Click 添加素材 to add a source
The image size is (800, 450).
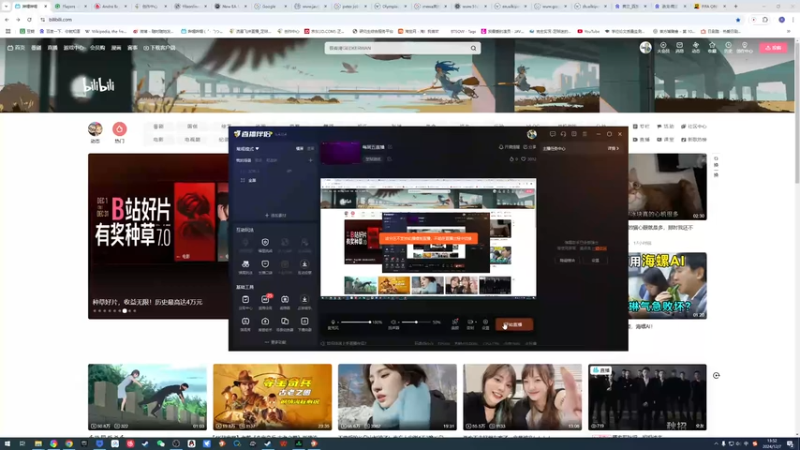275,215
